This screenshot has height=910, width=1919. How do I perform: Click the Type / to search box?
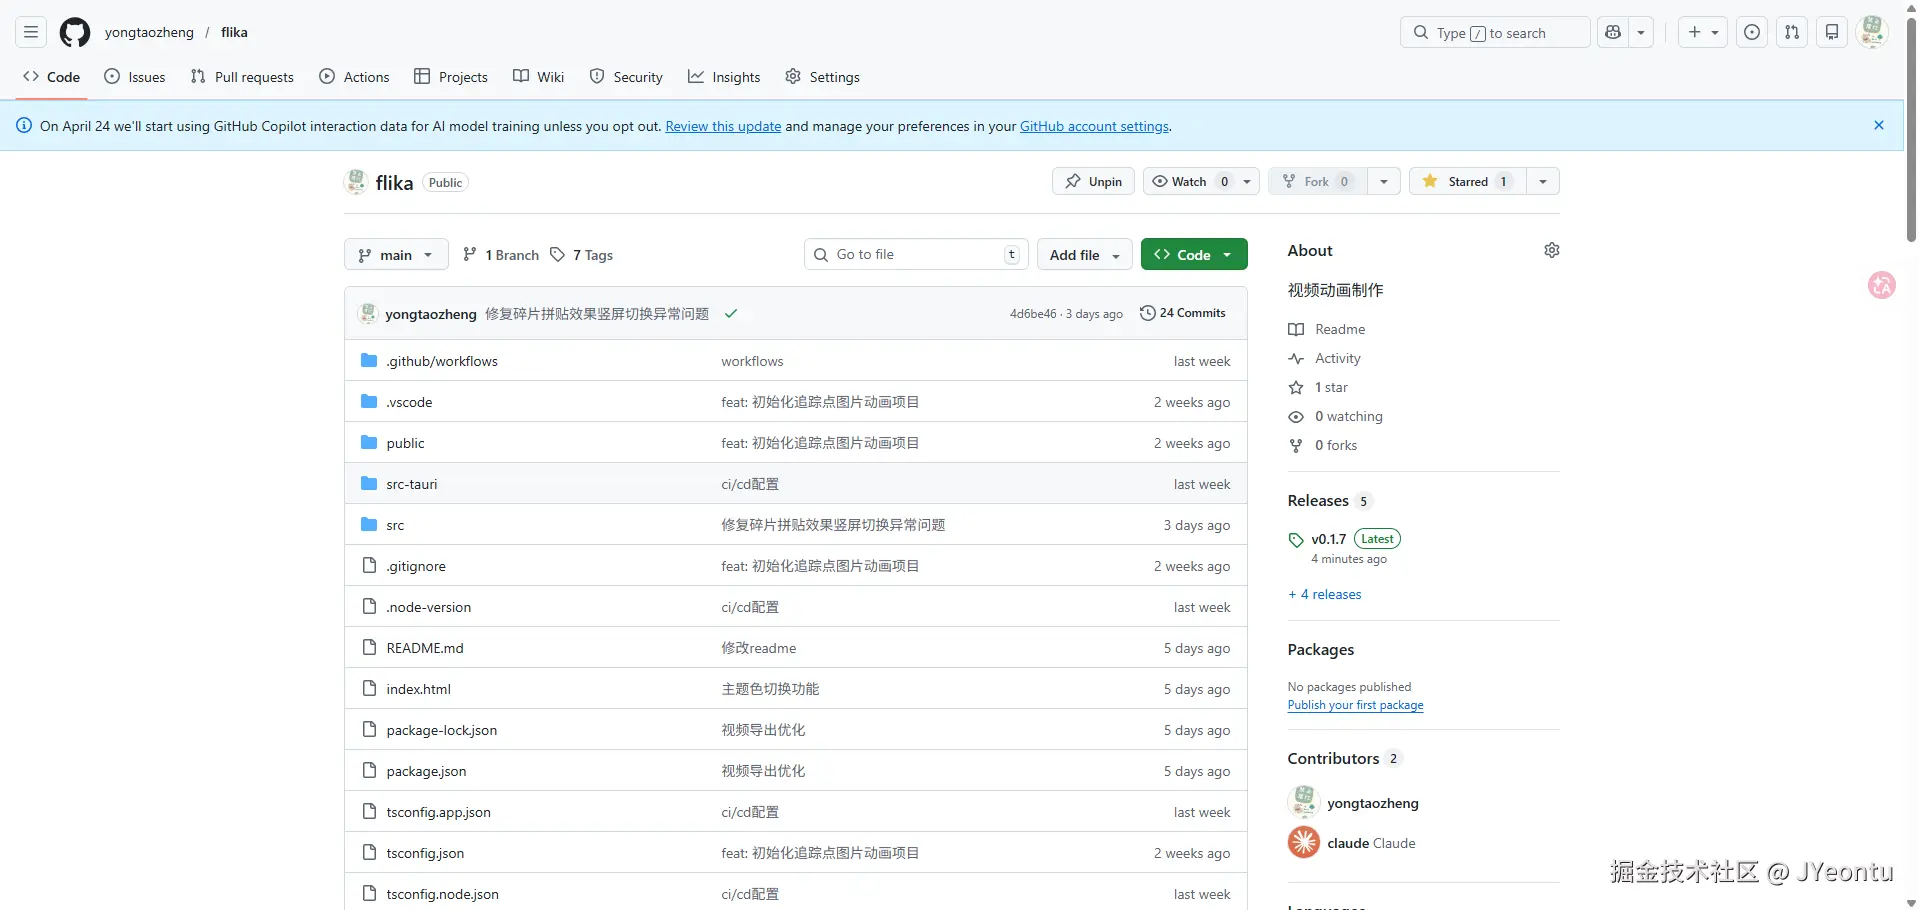1495,32
